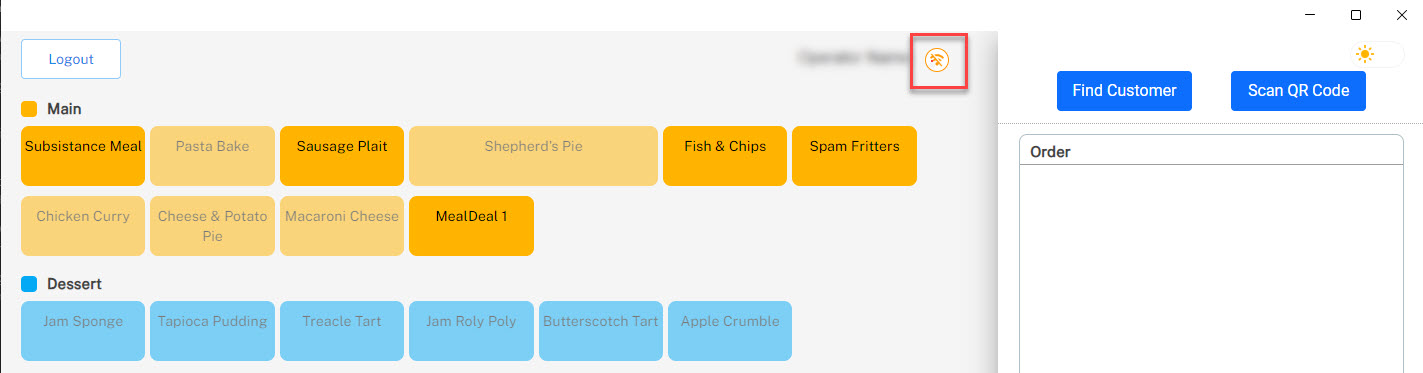Click the orange offline wifi status icon
Image resolution: width=1423 pixels, height=373 pixels.
tap(937, 61)
